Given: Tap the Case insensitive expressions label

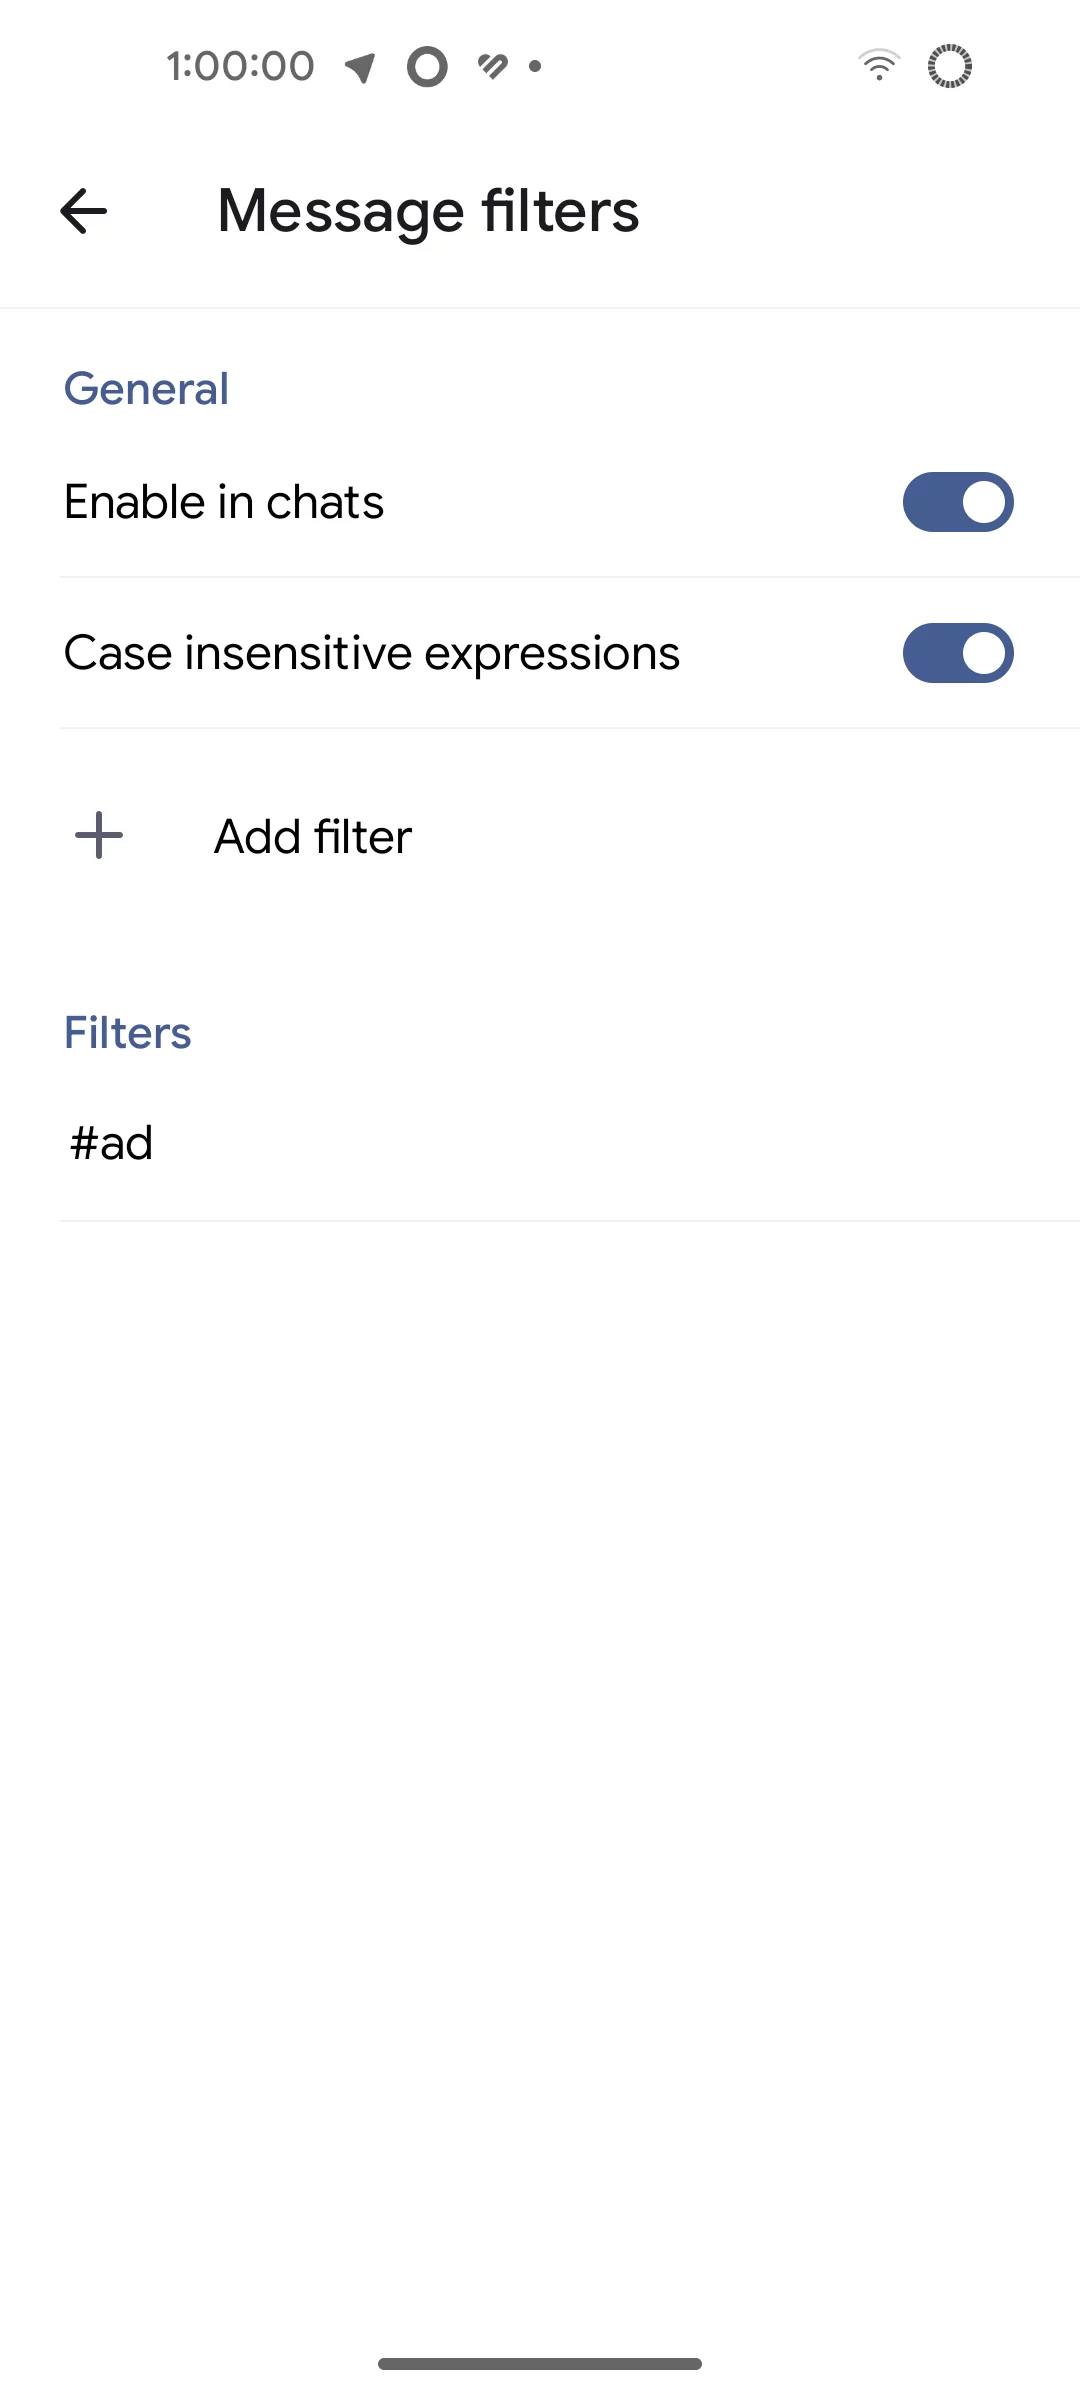Looking at the screenshot, I should tap(372, 653).
